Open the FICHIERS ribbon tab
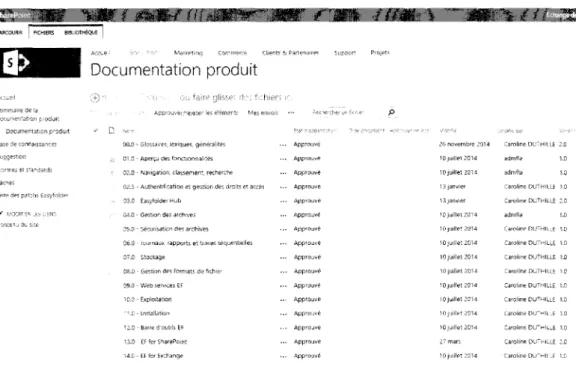 click(x=44, y=32)
